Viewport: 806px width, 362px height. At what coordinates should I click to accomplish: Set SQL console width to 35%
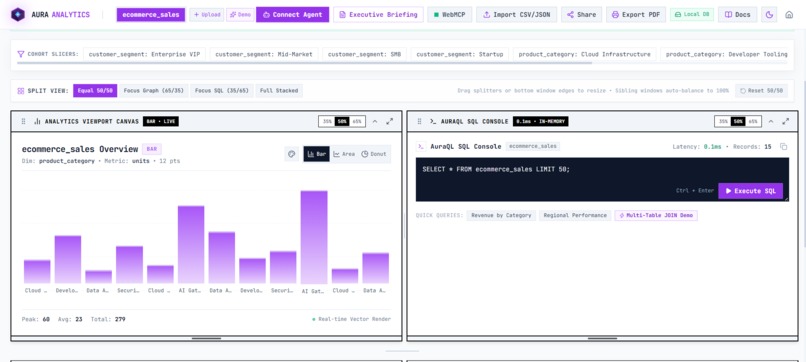(722, 121)
